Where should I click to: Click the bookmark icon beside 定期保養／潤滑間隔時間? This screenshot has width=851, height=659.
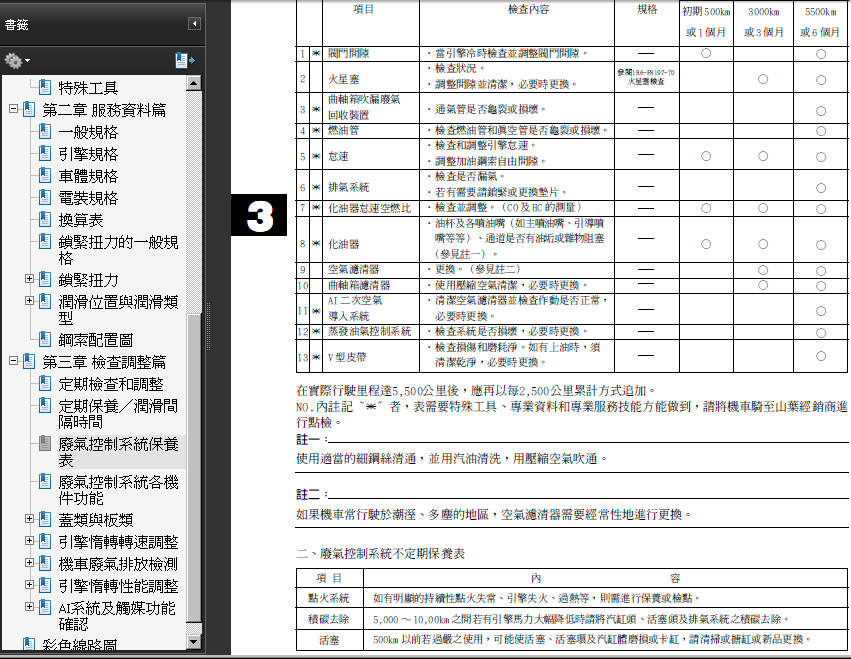[46, 405]
